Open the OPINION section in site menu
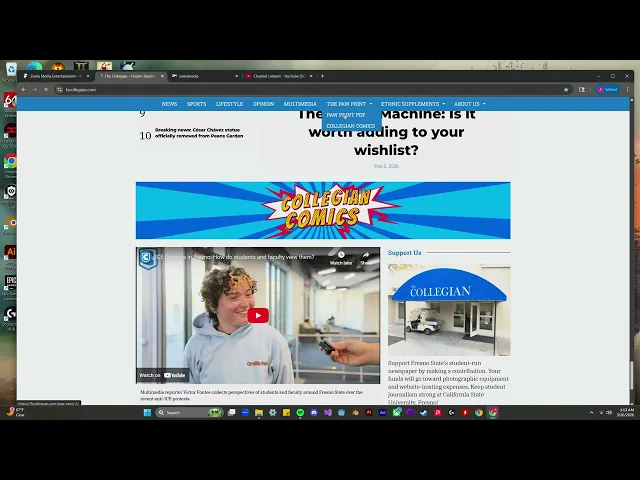Viewport: 640px width, 480px height. point(263,104)
